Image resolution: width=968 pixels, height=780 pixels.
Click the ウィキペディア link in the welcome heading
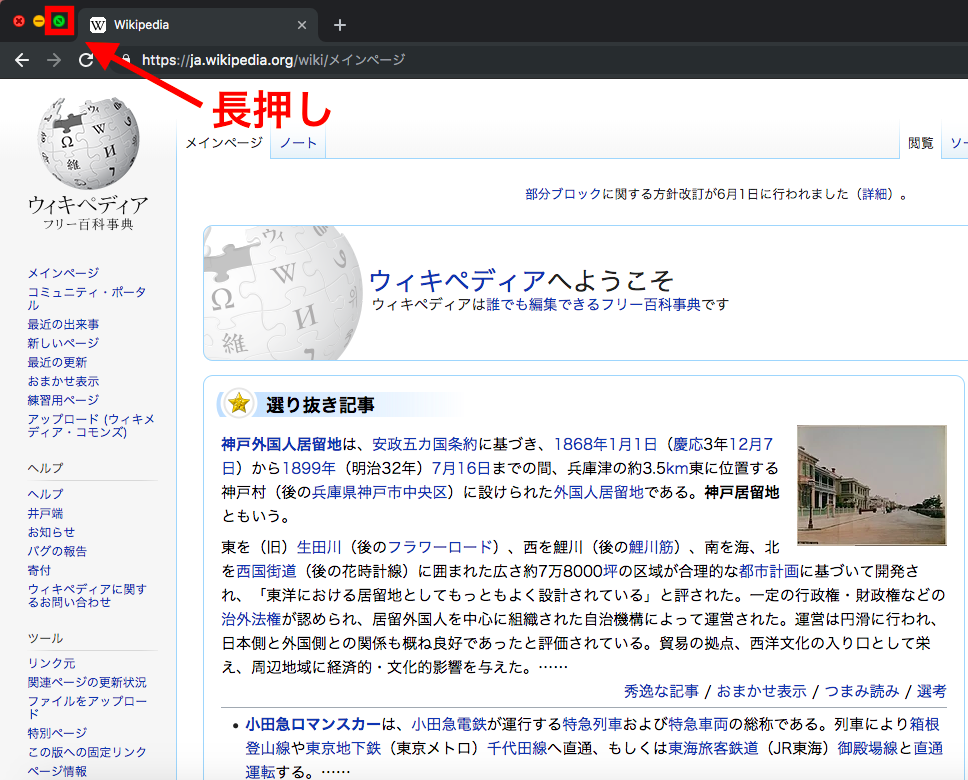coord(457,281)
